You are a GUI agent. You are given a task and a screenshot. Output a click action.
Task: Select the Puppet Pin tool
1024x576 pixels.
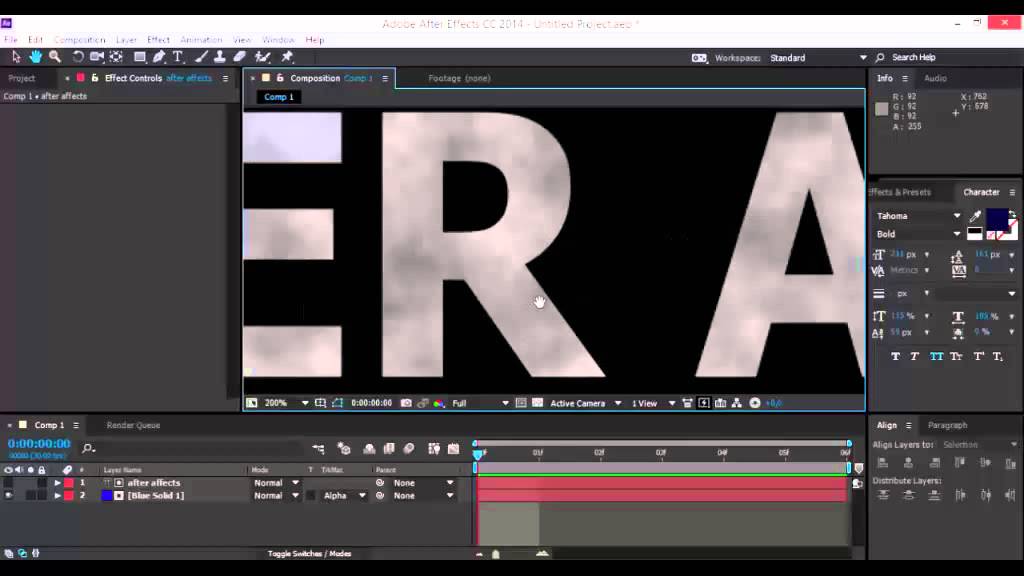[x=287, y=57]
